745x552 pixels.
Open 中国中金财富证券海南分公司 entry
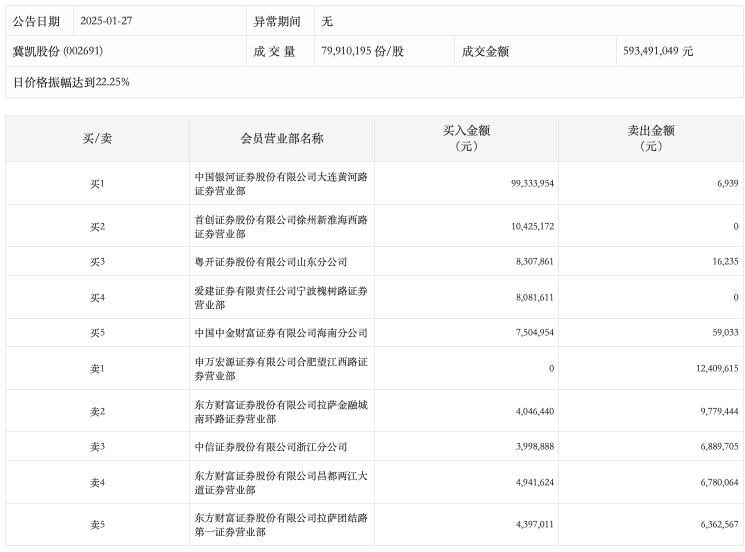[282, 333]
